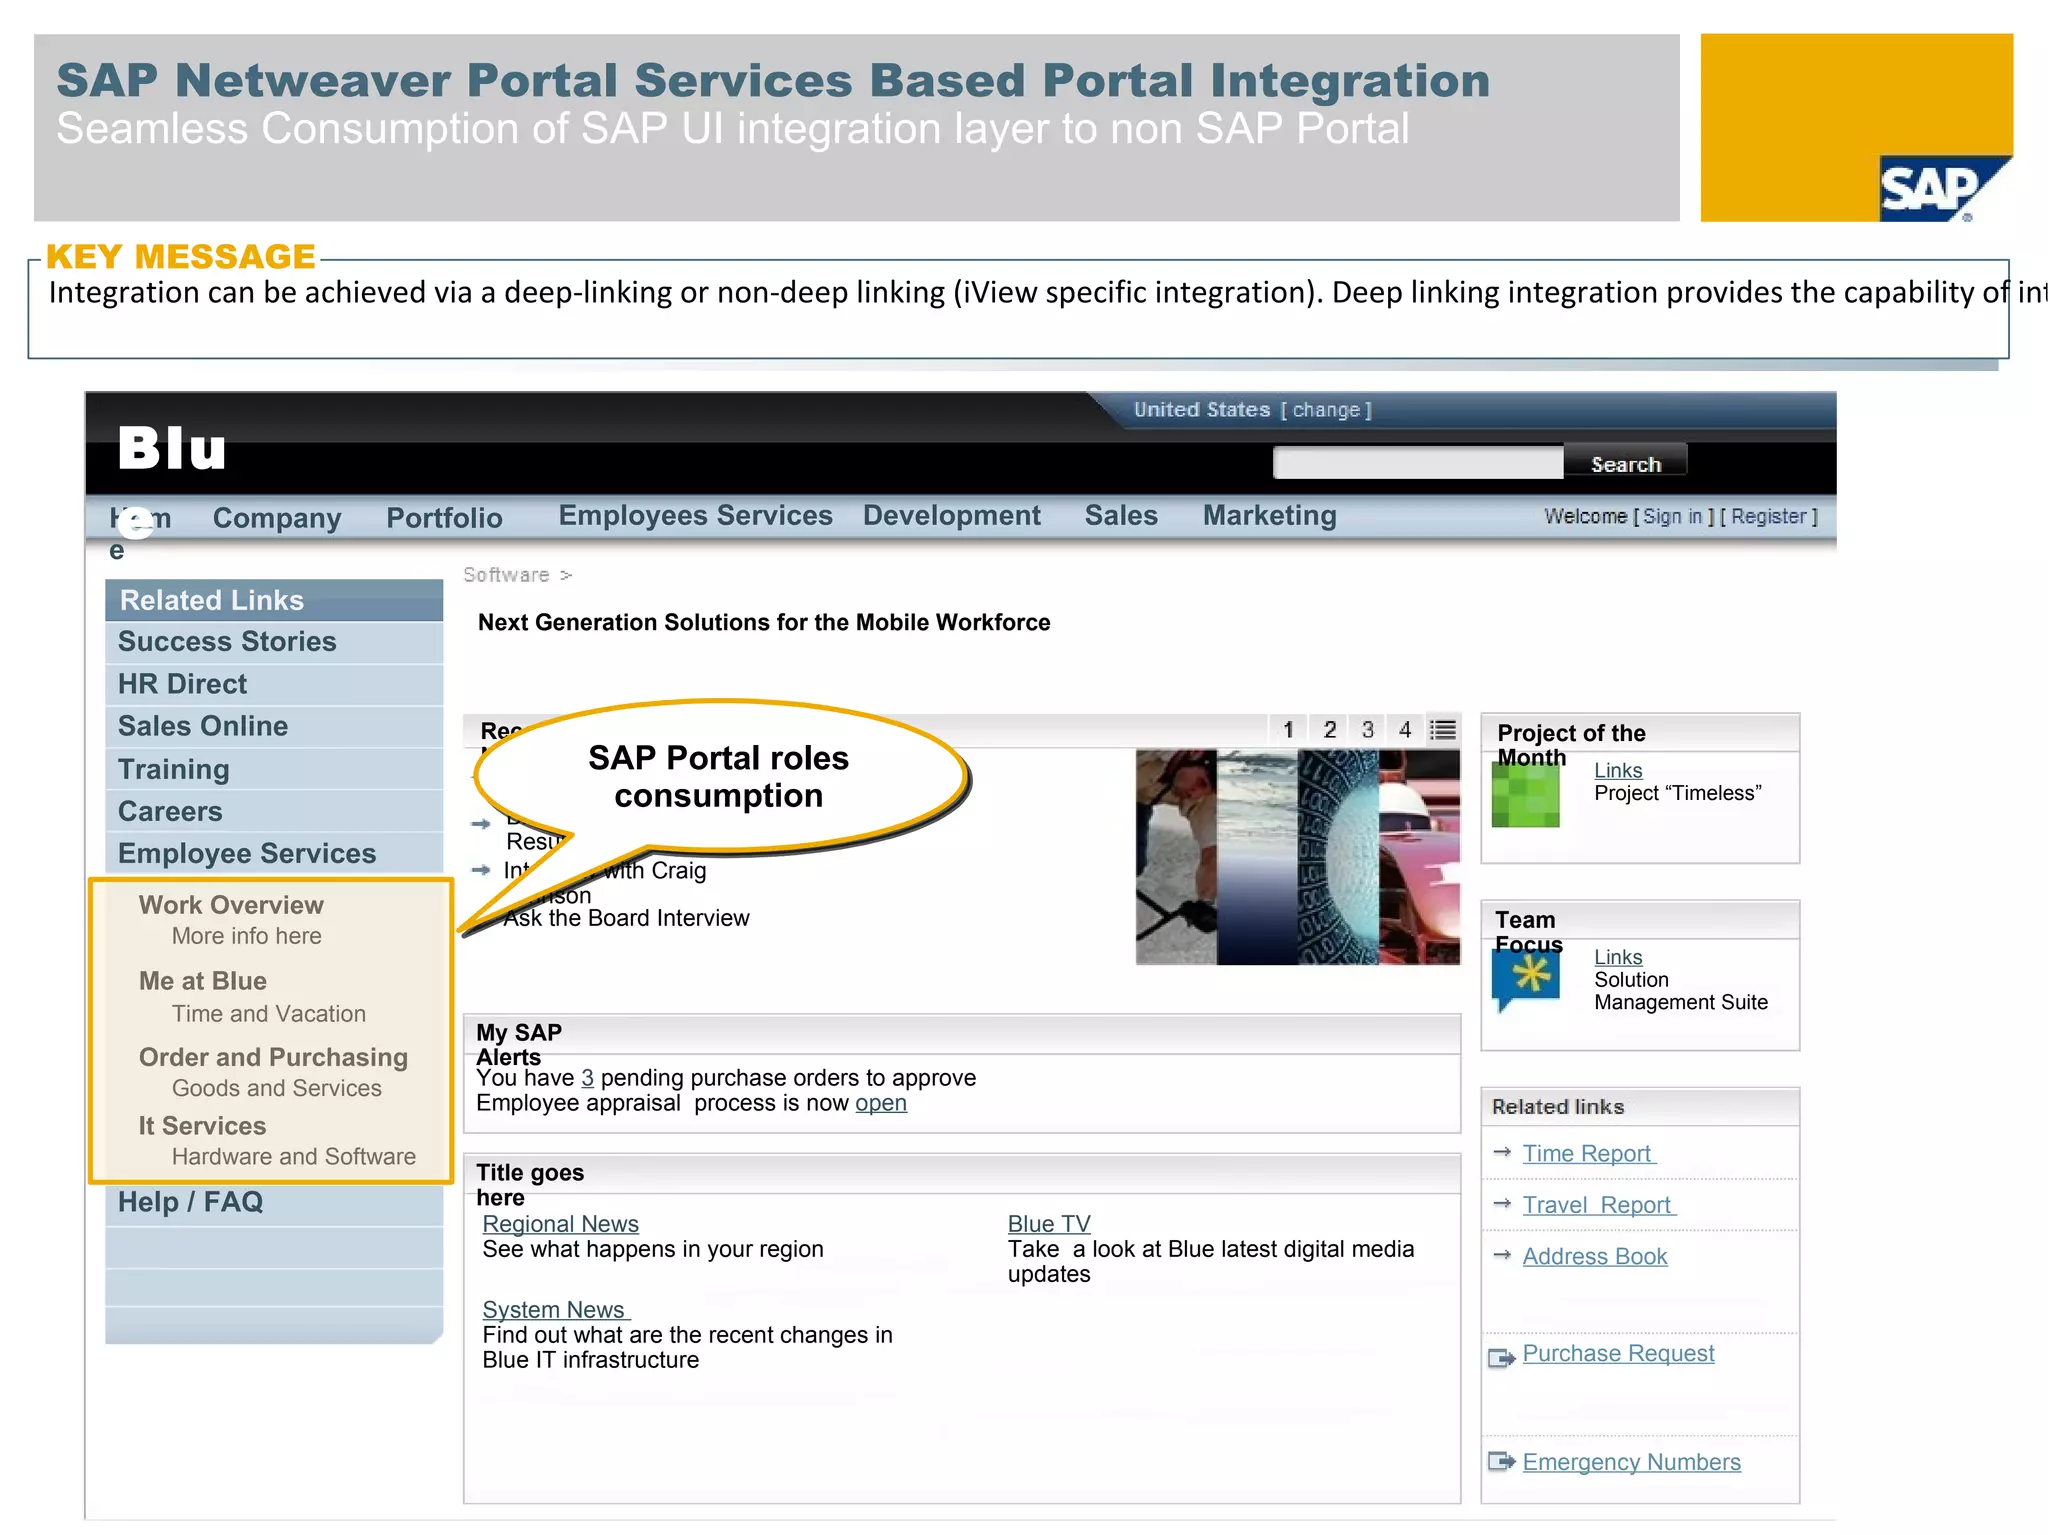Click the news banner image collage
2048x1535 pixels.
[x=1298, y=857]
